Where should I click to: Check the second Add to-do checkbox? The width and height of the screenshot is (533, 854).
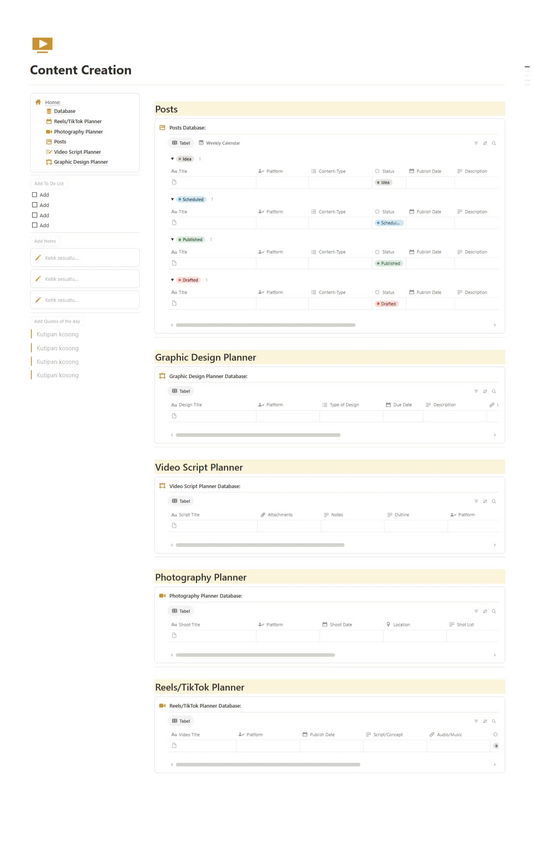click(x=35, y=205)
